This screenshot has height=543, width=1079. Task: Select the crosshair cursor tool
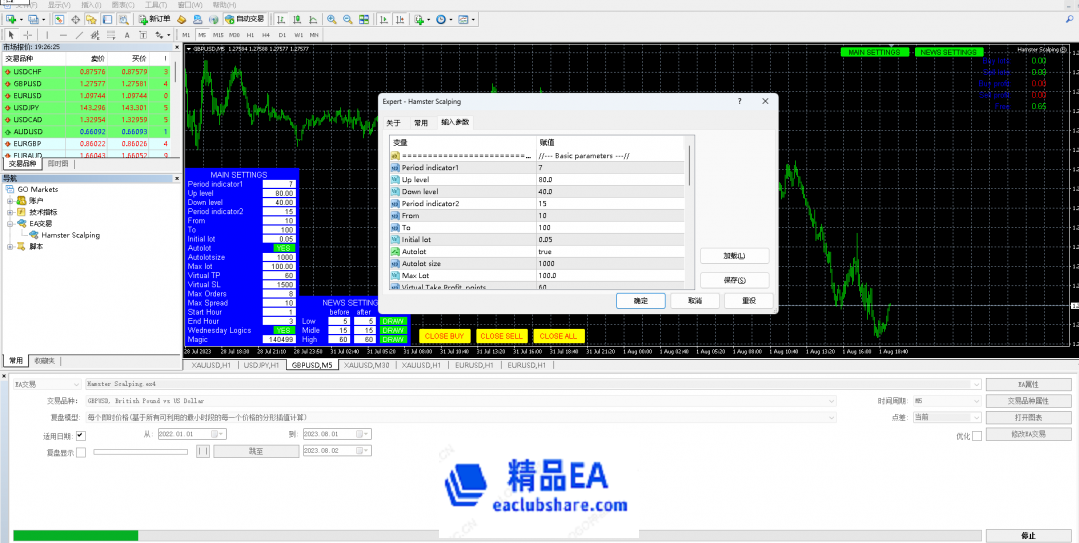point(27,35)
